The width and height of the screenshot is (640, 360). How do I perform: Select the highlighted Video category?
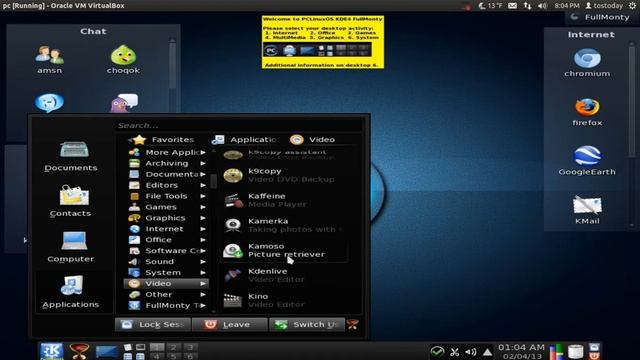pyautogui.click(x=167, y=283)
